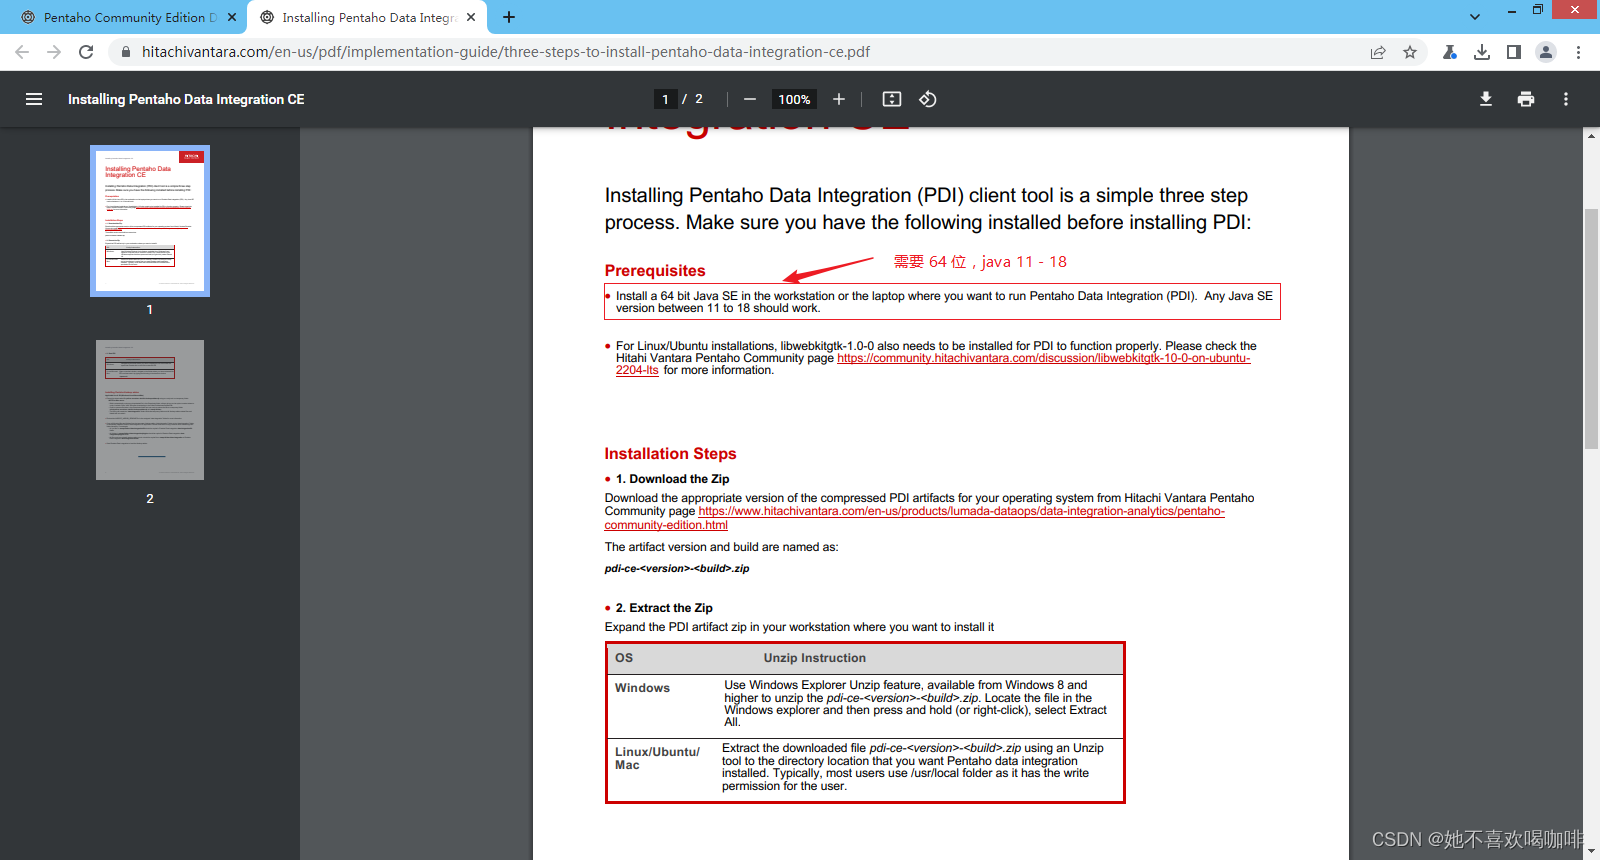Image resolution: width=1600 pixels, height=860 pixels.
Task: Click the 'pdi-ce-<version>-<build>.zip' filename line
Action: 677,568
